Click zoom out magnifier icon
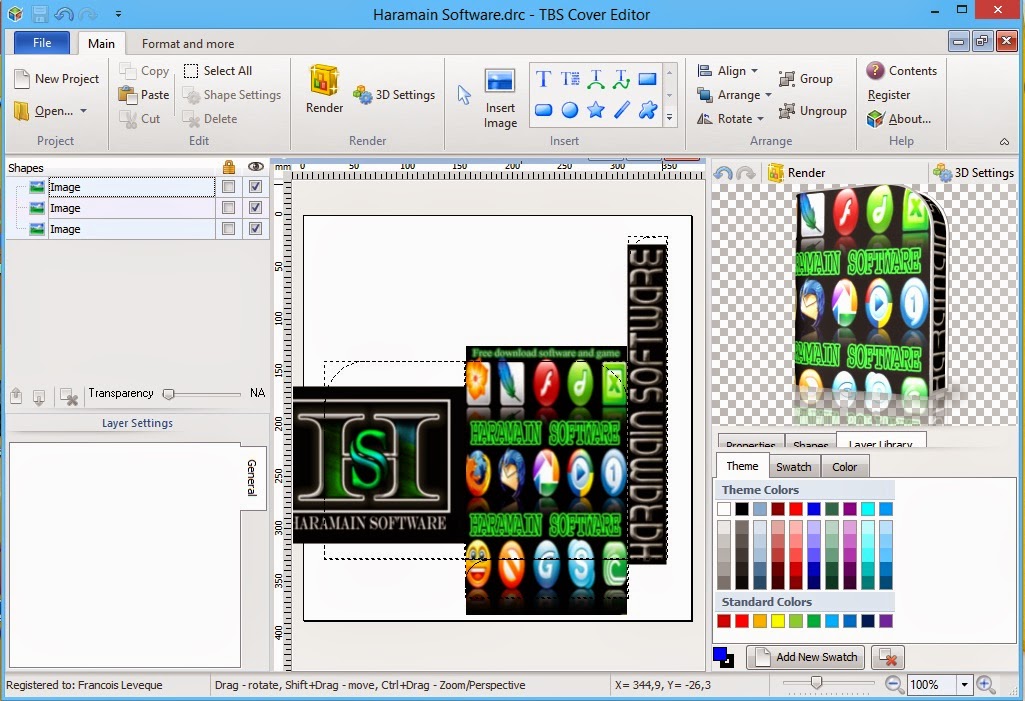1025x701 pixels. pyautogui.click(x=894, y=685)
